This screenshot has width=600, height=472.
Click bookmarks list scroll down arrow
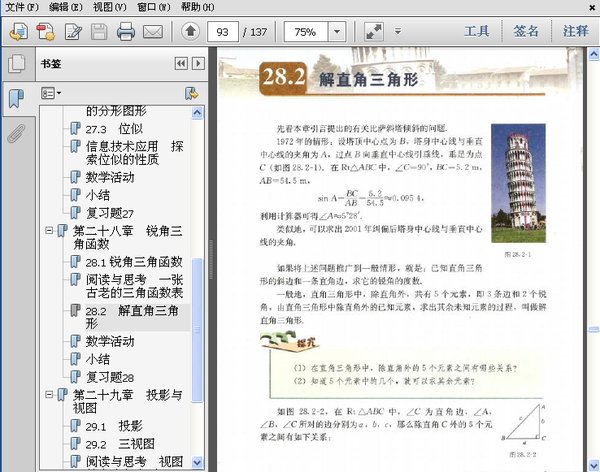pyautogui.click(x=197, y=462)
